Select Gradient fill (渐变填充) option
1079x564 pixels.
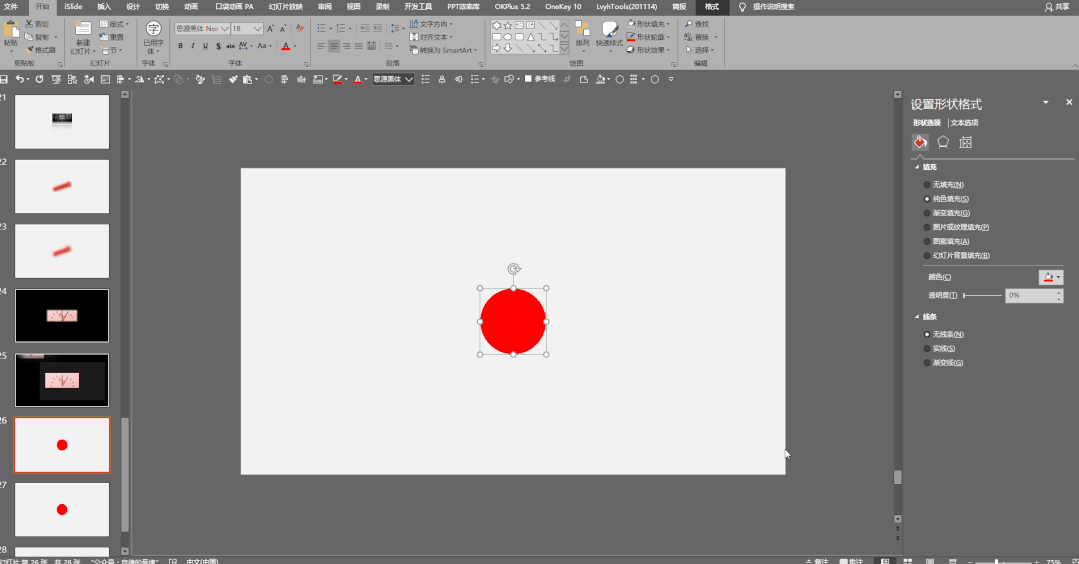tap(927, 213)
